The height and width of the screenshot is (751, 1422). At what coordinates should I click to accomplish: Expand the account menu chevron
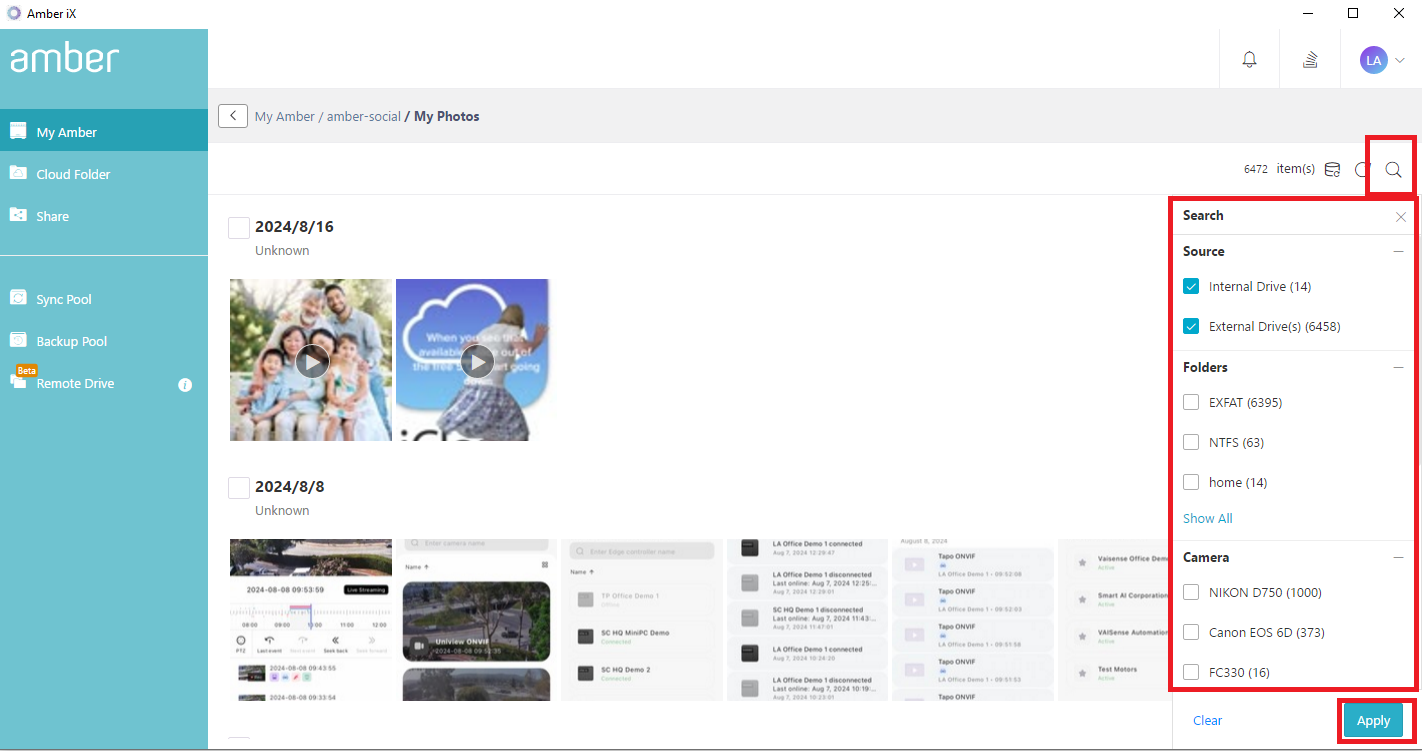(1400, 60)
